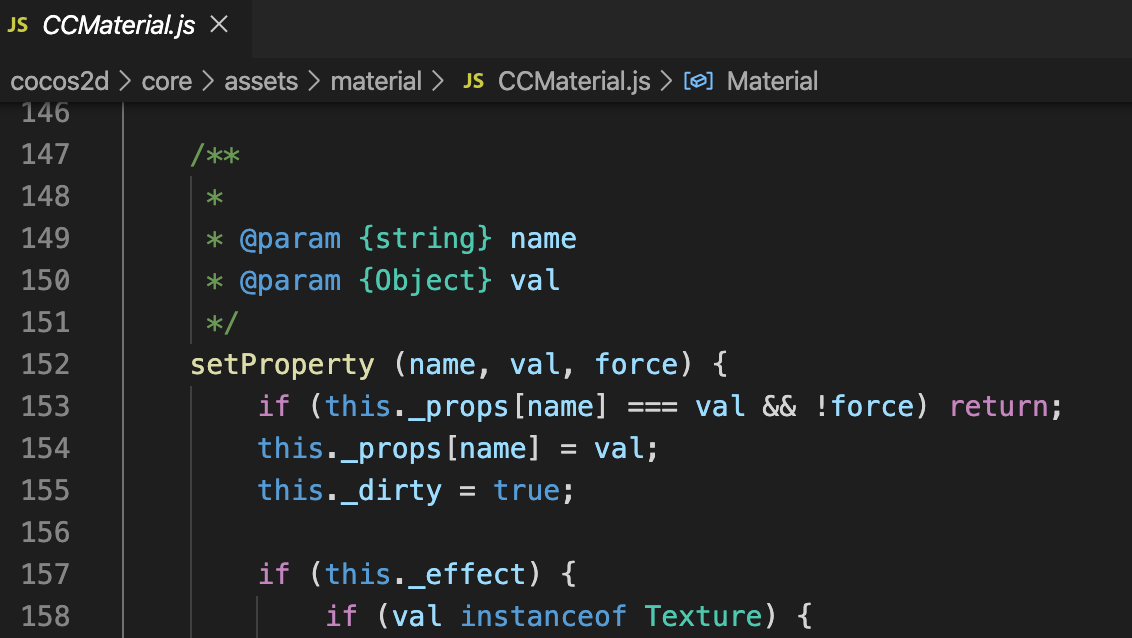Select CCMaterial.js in the breadcrumb path
Viewport: 1132px width, 638px height.
(x=574, y=81)
